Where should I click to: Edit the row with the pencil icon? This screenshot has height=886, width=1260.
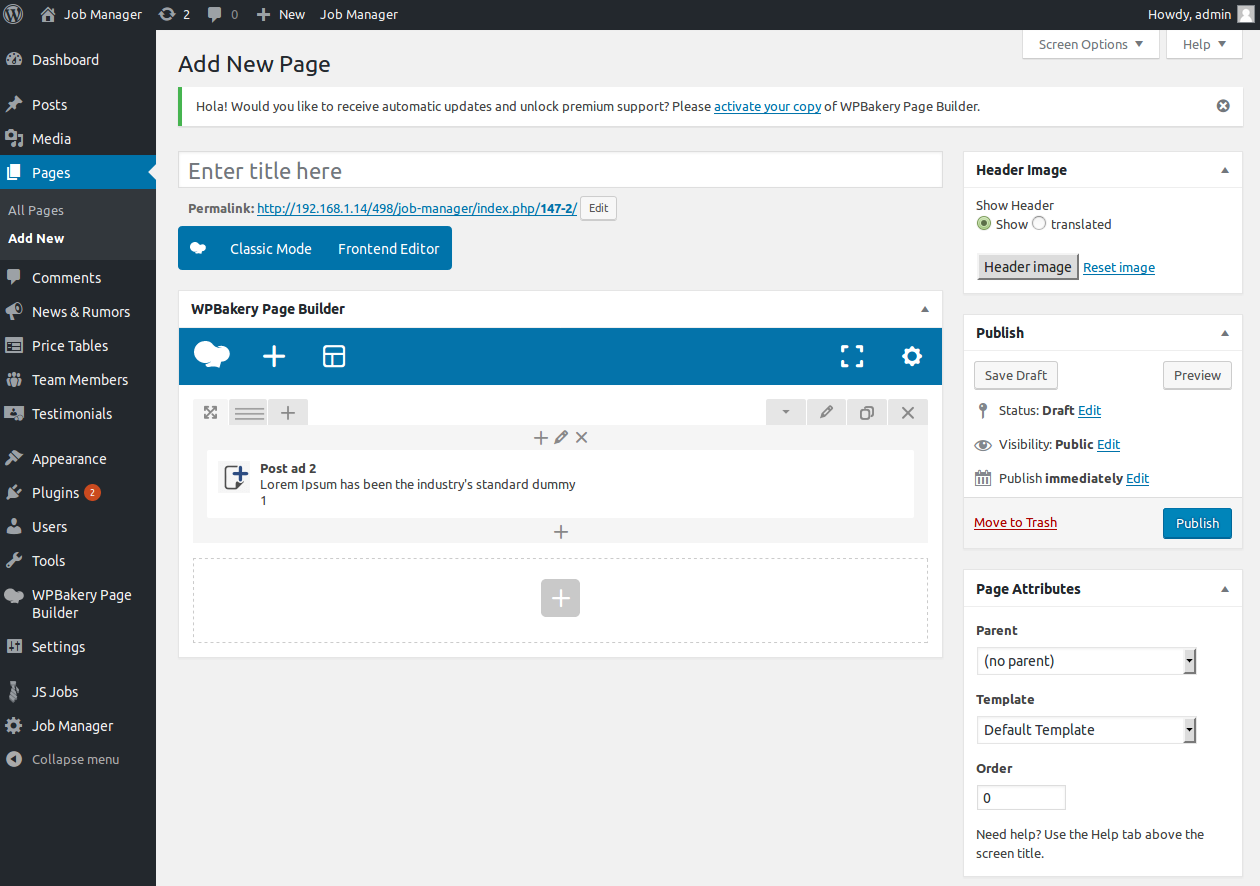pos(826,412)
